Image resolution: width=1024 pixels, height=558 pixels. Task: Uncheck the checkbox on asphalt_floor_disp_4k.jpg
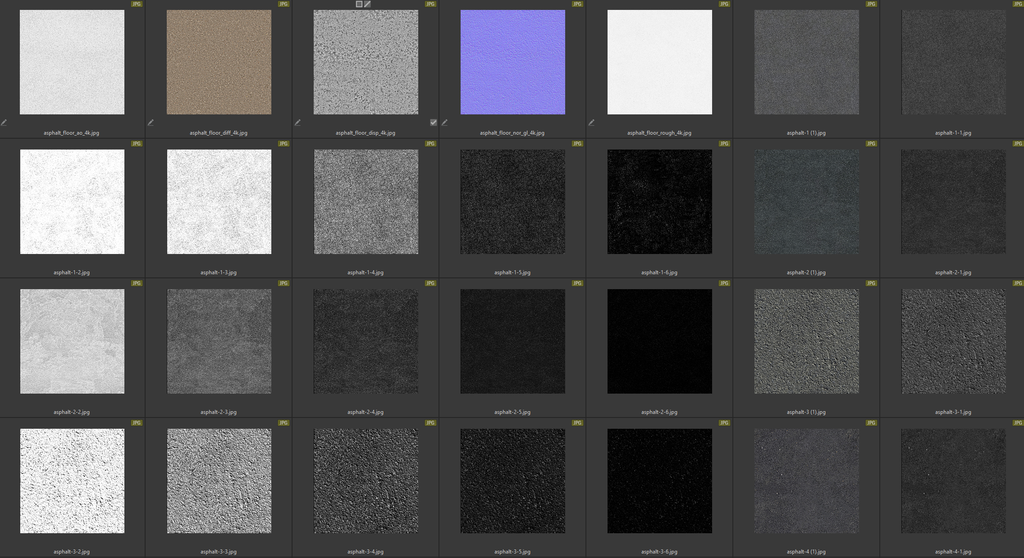click(x=433, y=122)
